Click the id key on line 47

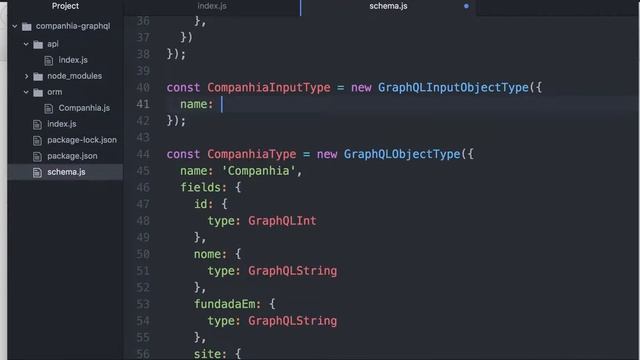[200, 204]
